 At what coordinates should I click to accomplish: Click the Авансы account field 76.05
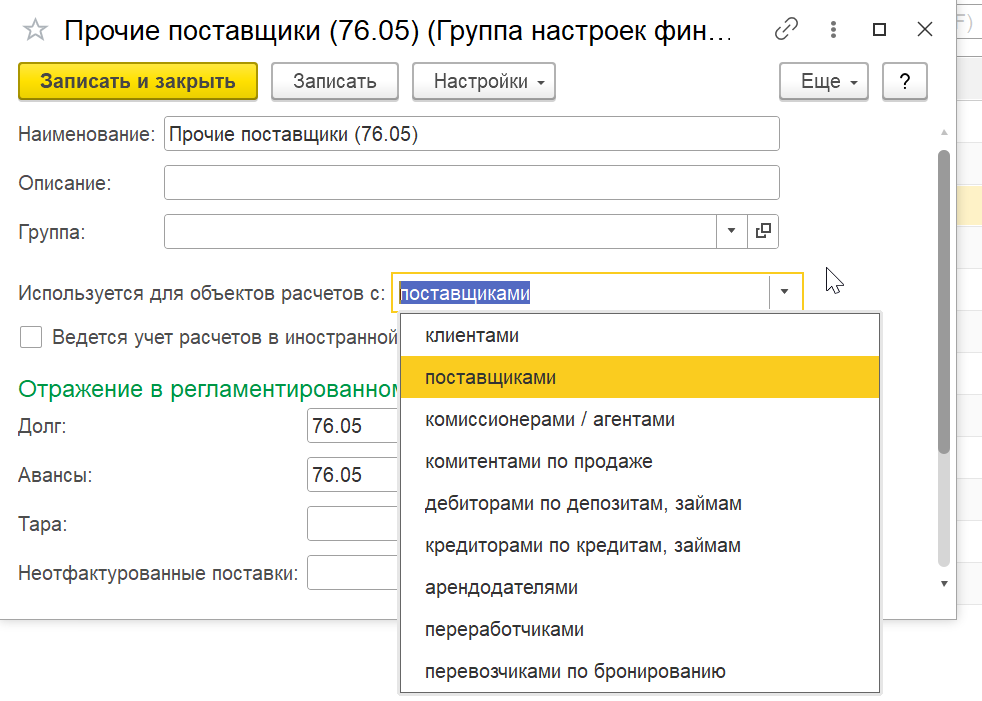tap(353, 475)
